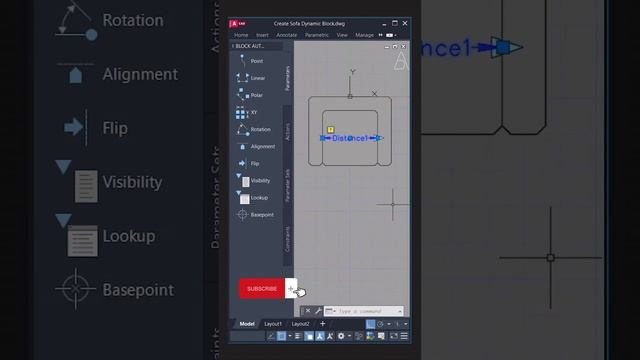Switch to the Actions palette tab
640x360 pixels.
[288, 132]
